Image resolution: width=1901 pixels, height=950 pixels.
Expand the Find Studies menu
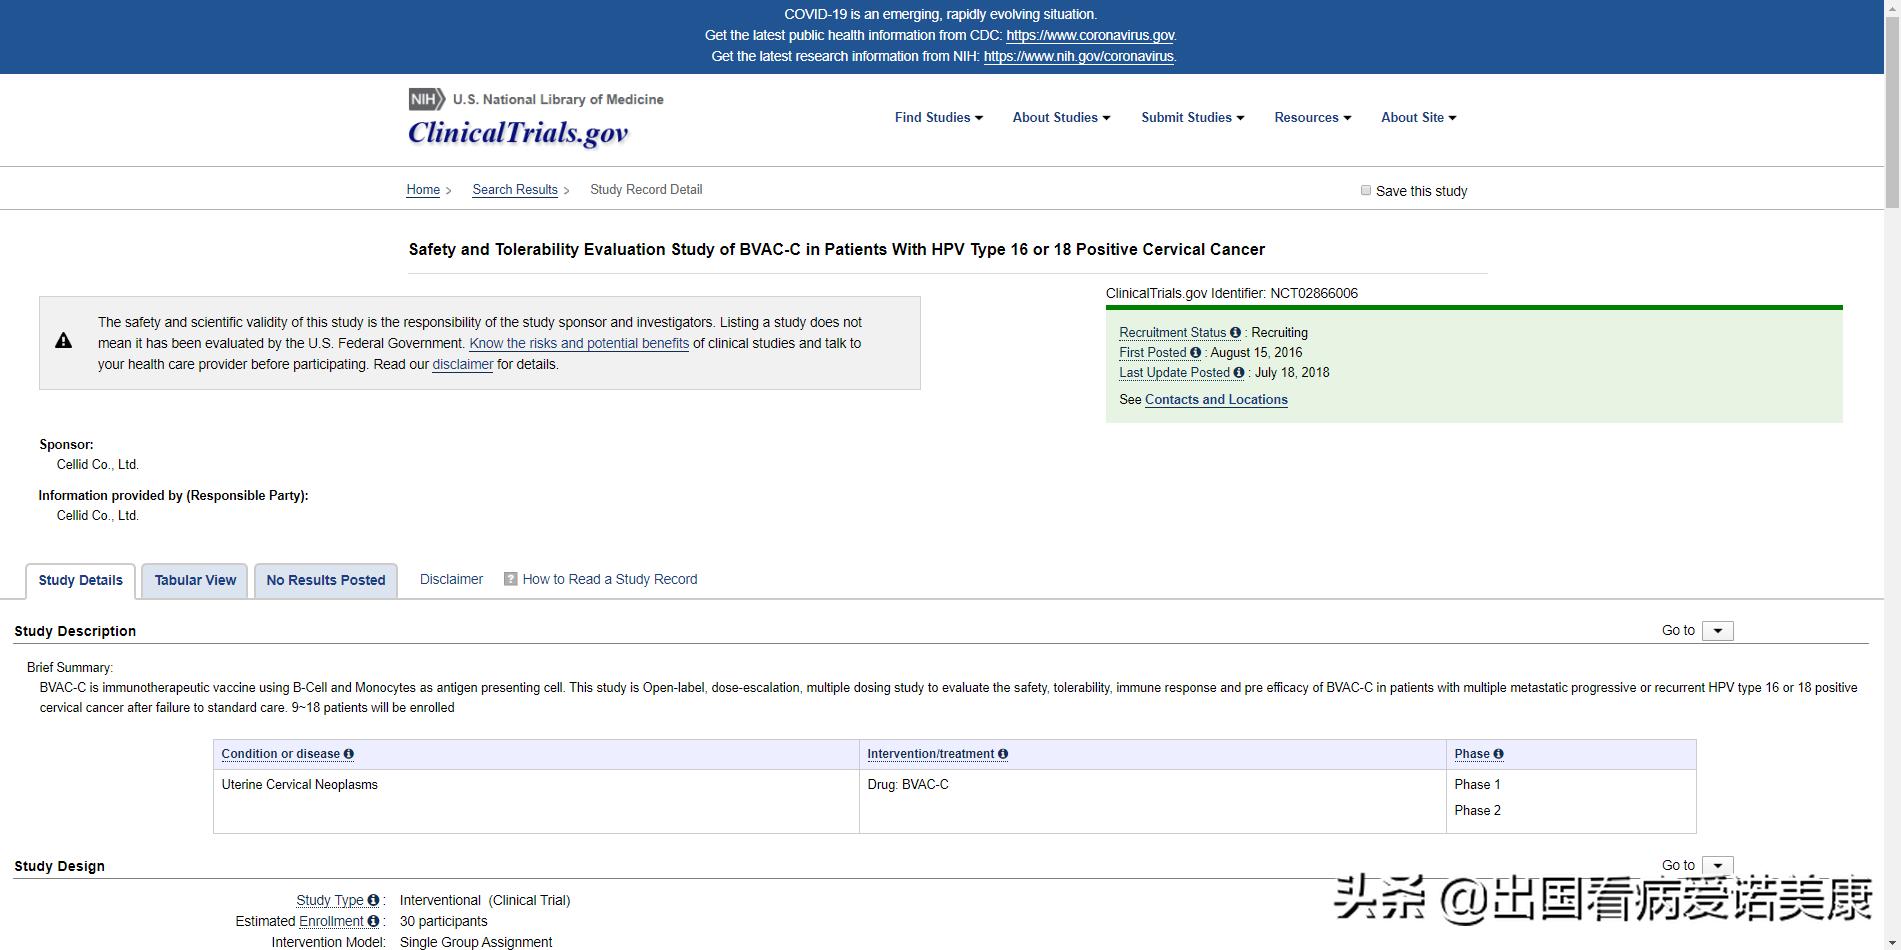click(x=939, y=117)
